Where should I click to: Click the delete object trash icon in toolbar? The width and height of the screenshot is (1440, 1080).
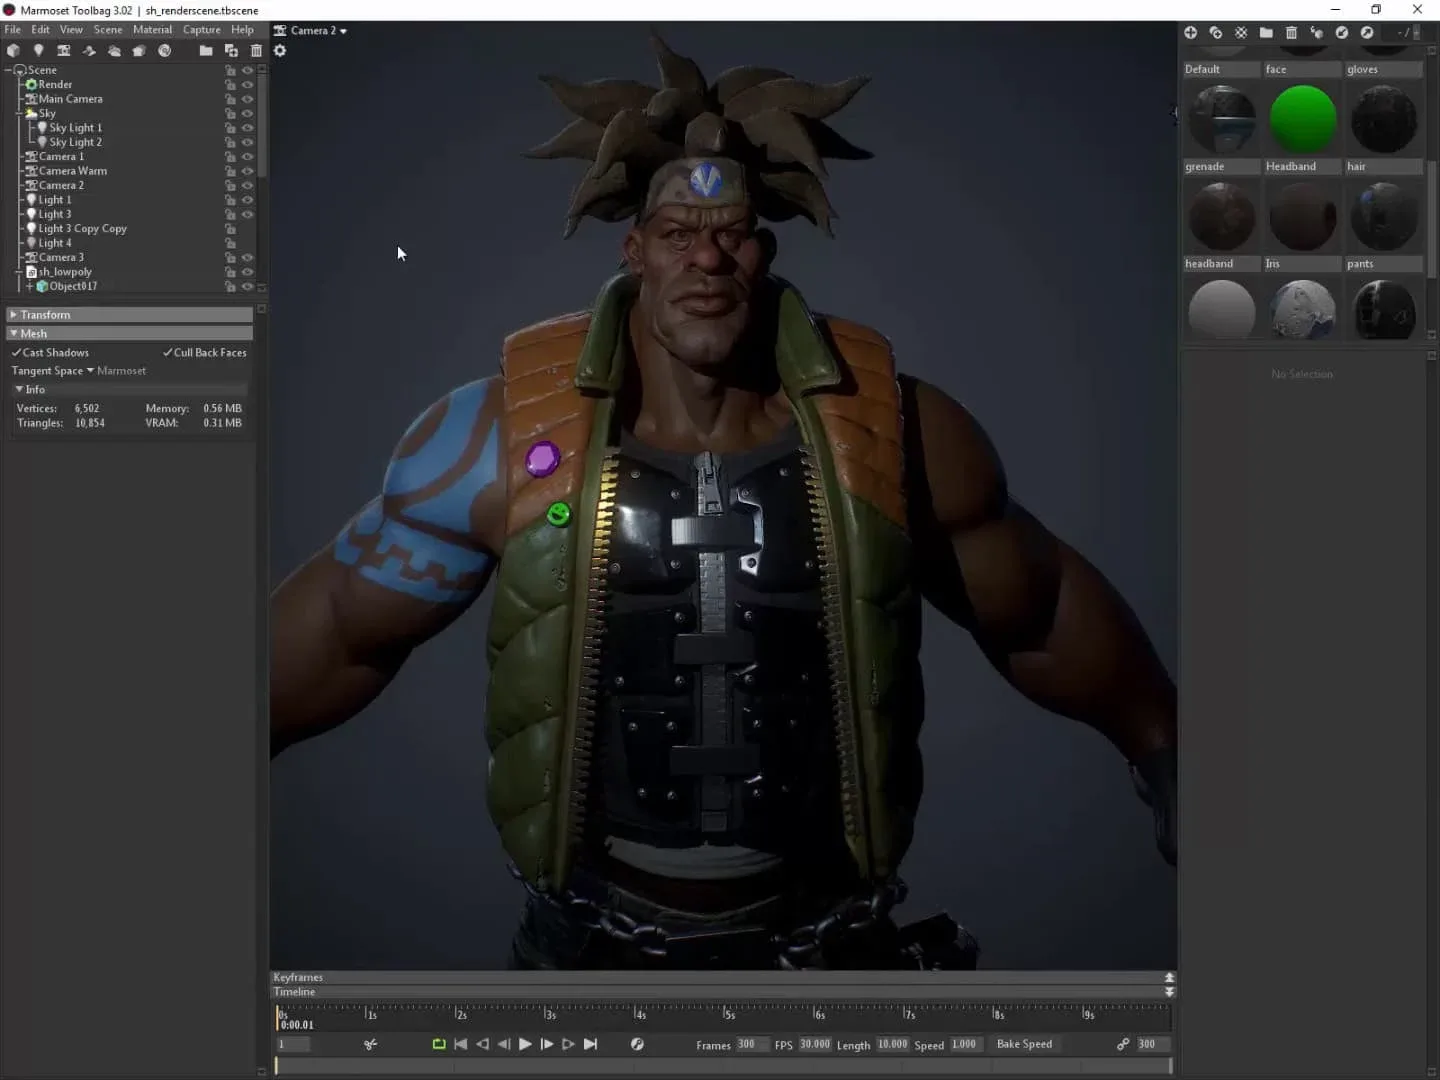tap(257, 51)
